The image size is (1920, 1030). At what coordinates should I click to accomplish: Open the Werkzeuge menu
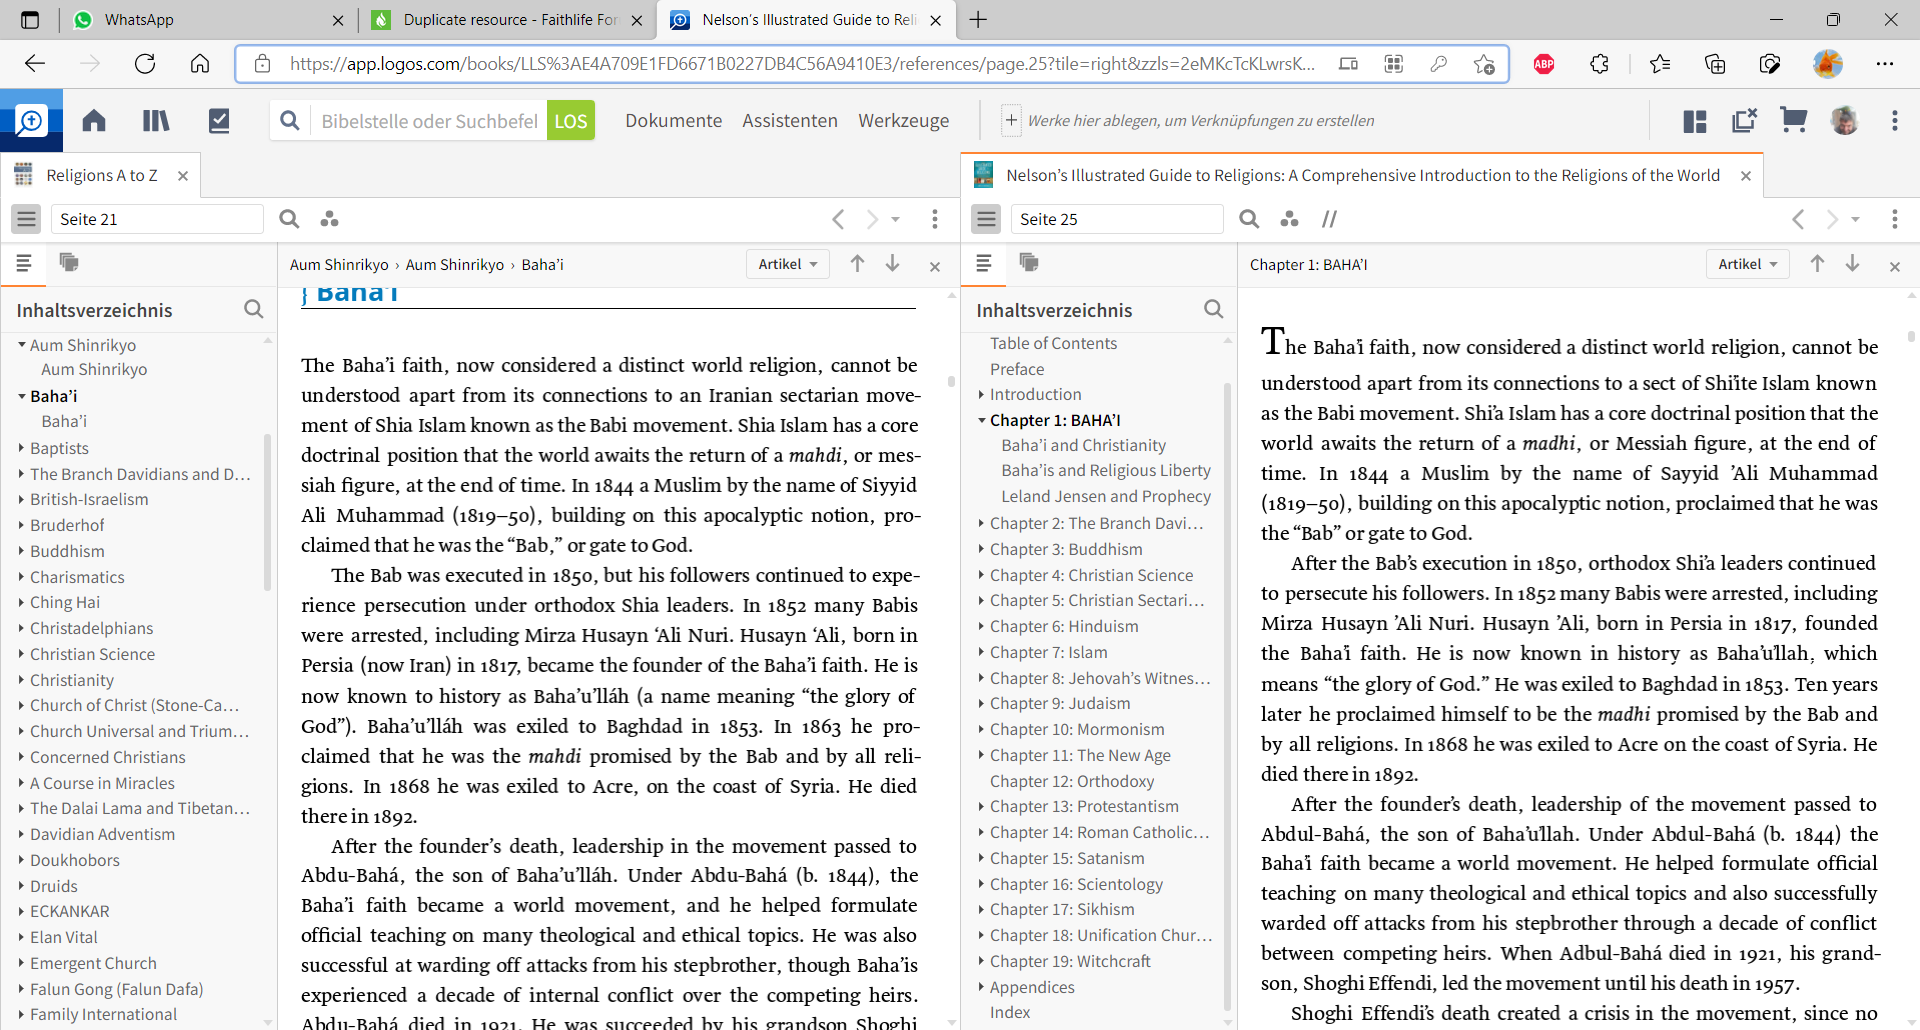904,121
